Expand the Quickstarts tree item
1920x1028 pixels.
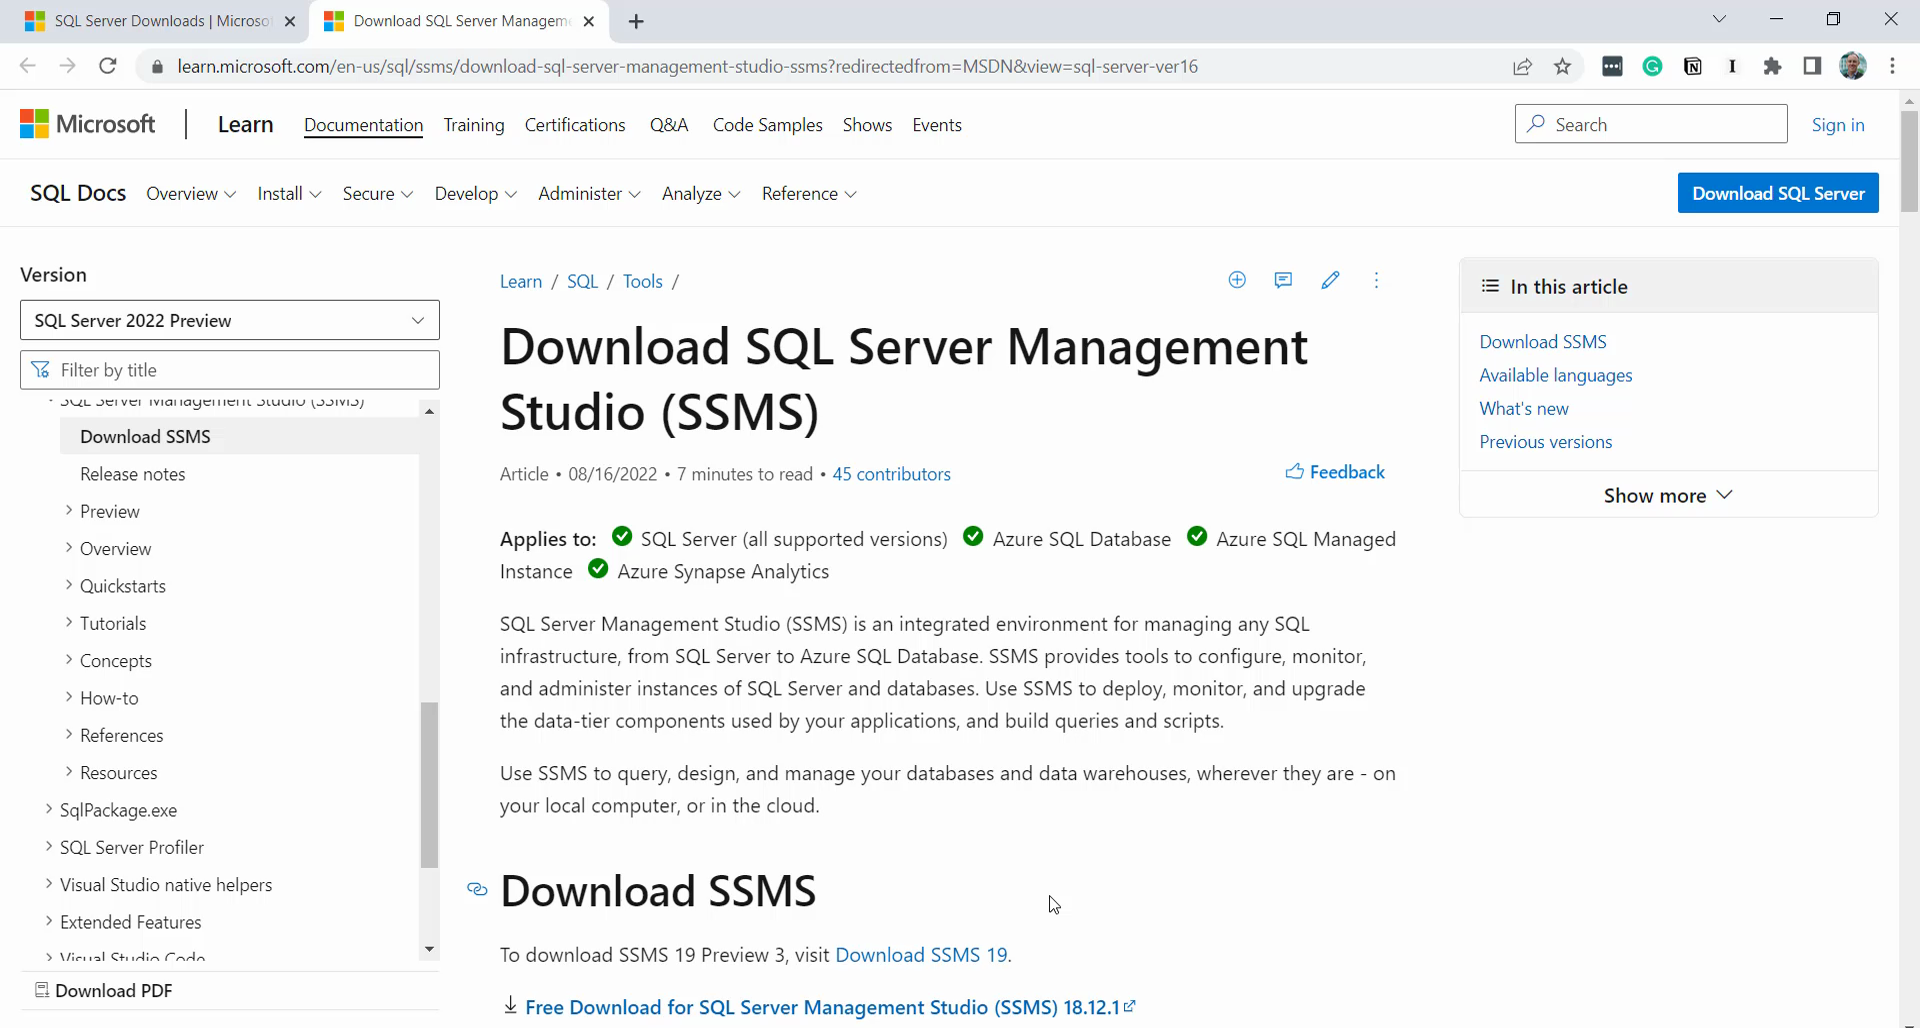pyautogui.click(x=69, y=586)
